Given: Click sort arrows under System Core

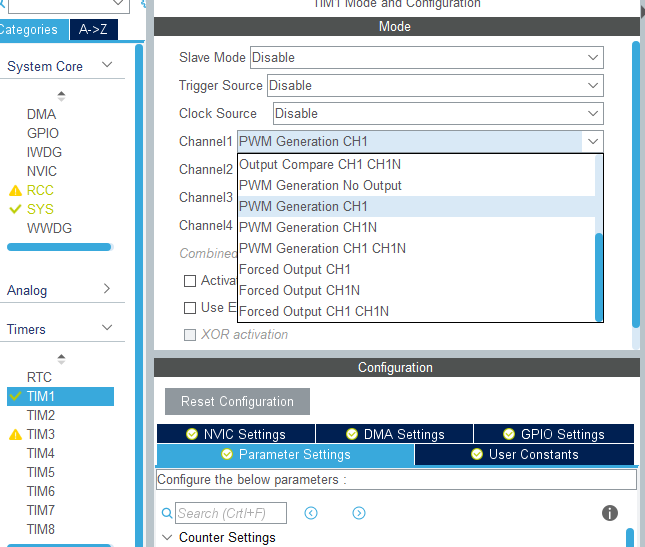Looking at the screenshot, I should 61,96.
